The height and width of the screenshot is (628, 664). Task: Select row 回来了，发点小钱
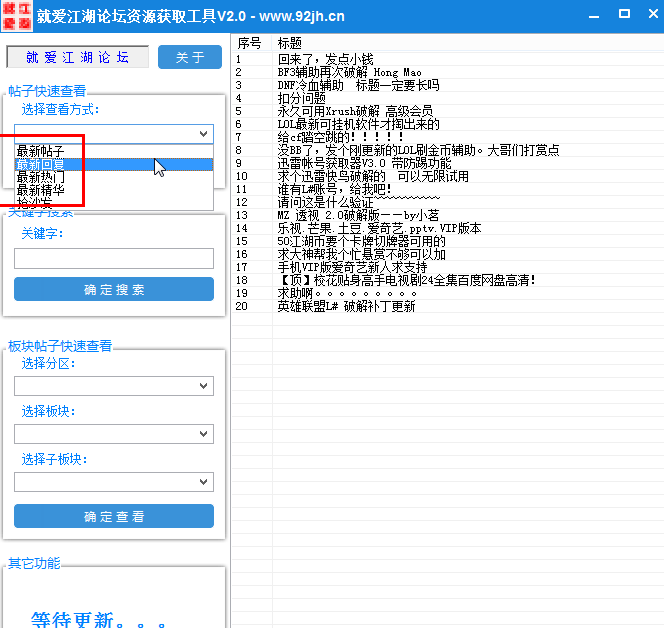[x=448, y=59]
